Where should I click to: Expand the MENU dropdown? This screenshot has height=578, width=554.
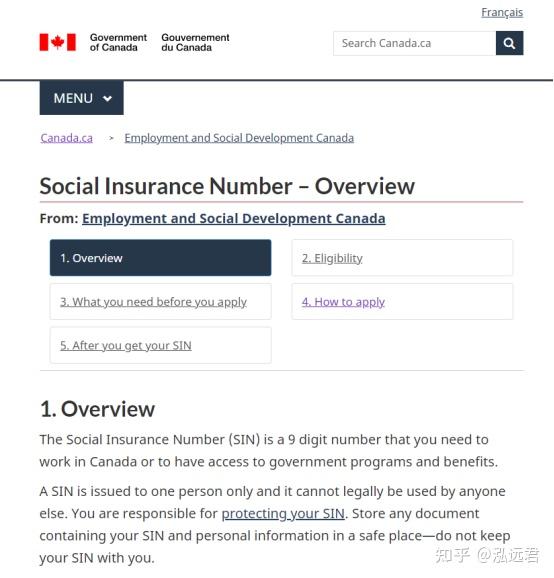(x=81, y=98)
